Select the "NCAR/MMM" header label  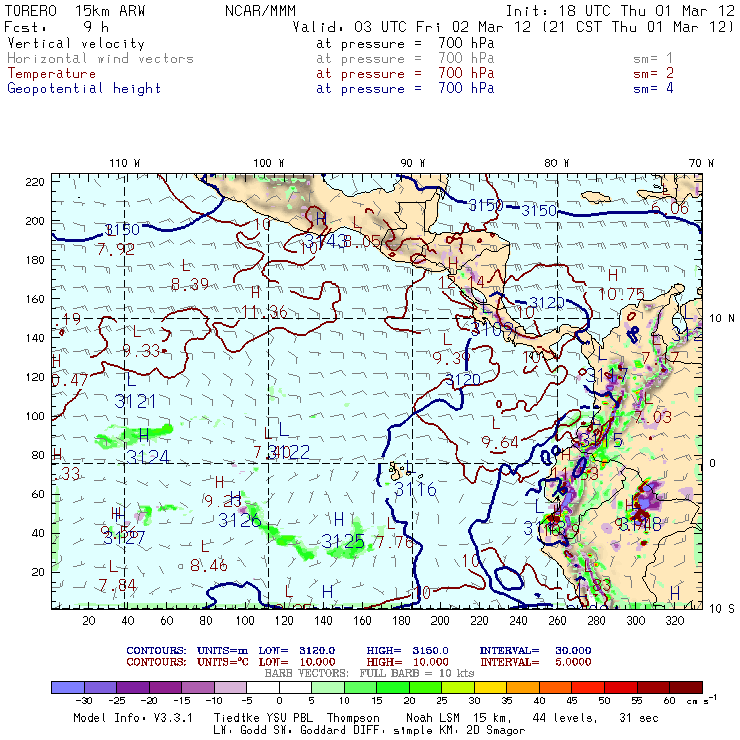click(260, 11)
